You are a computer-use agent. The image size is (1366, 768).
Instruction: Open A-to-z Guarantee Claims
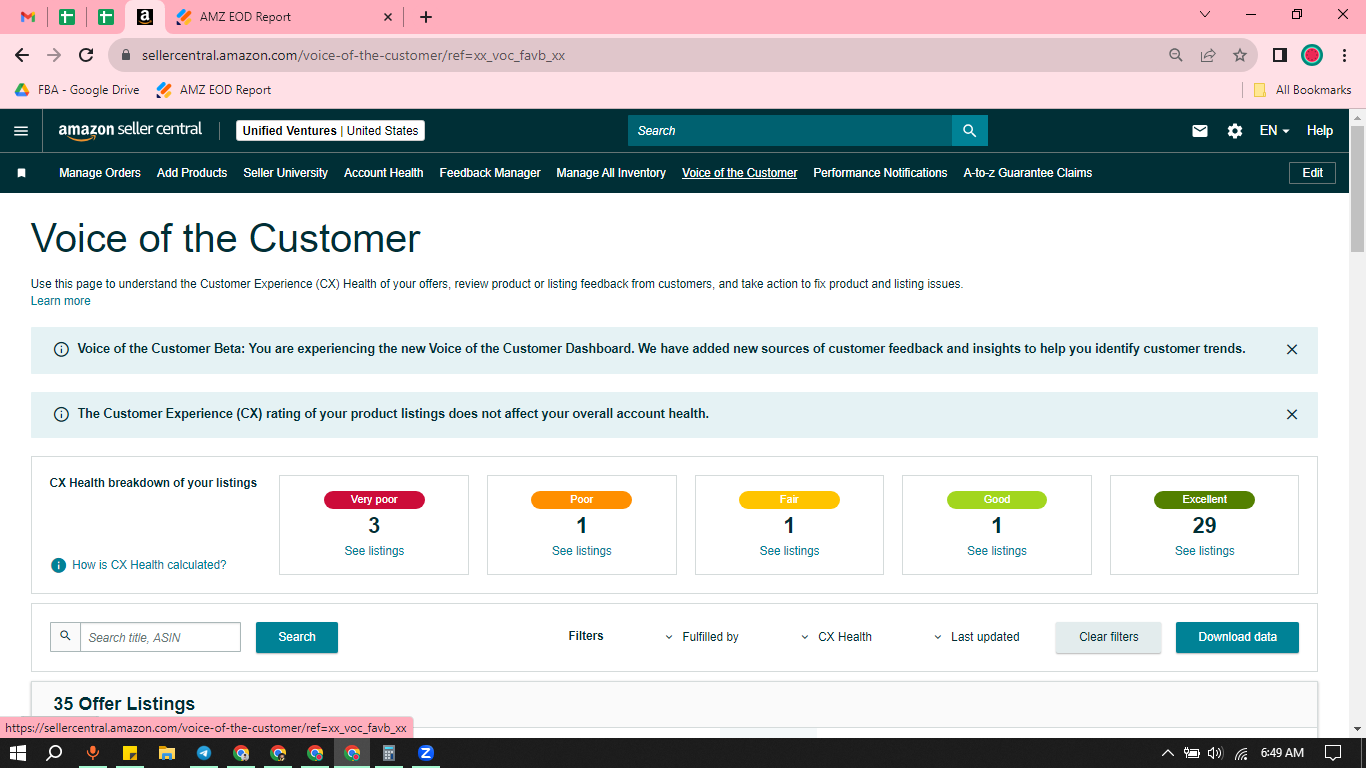(1028, 173)
